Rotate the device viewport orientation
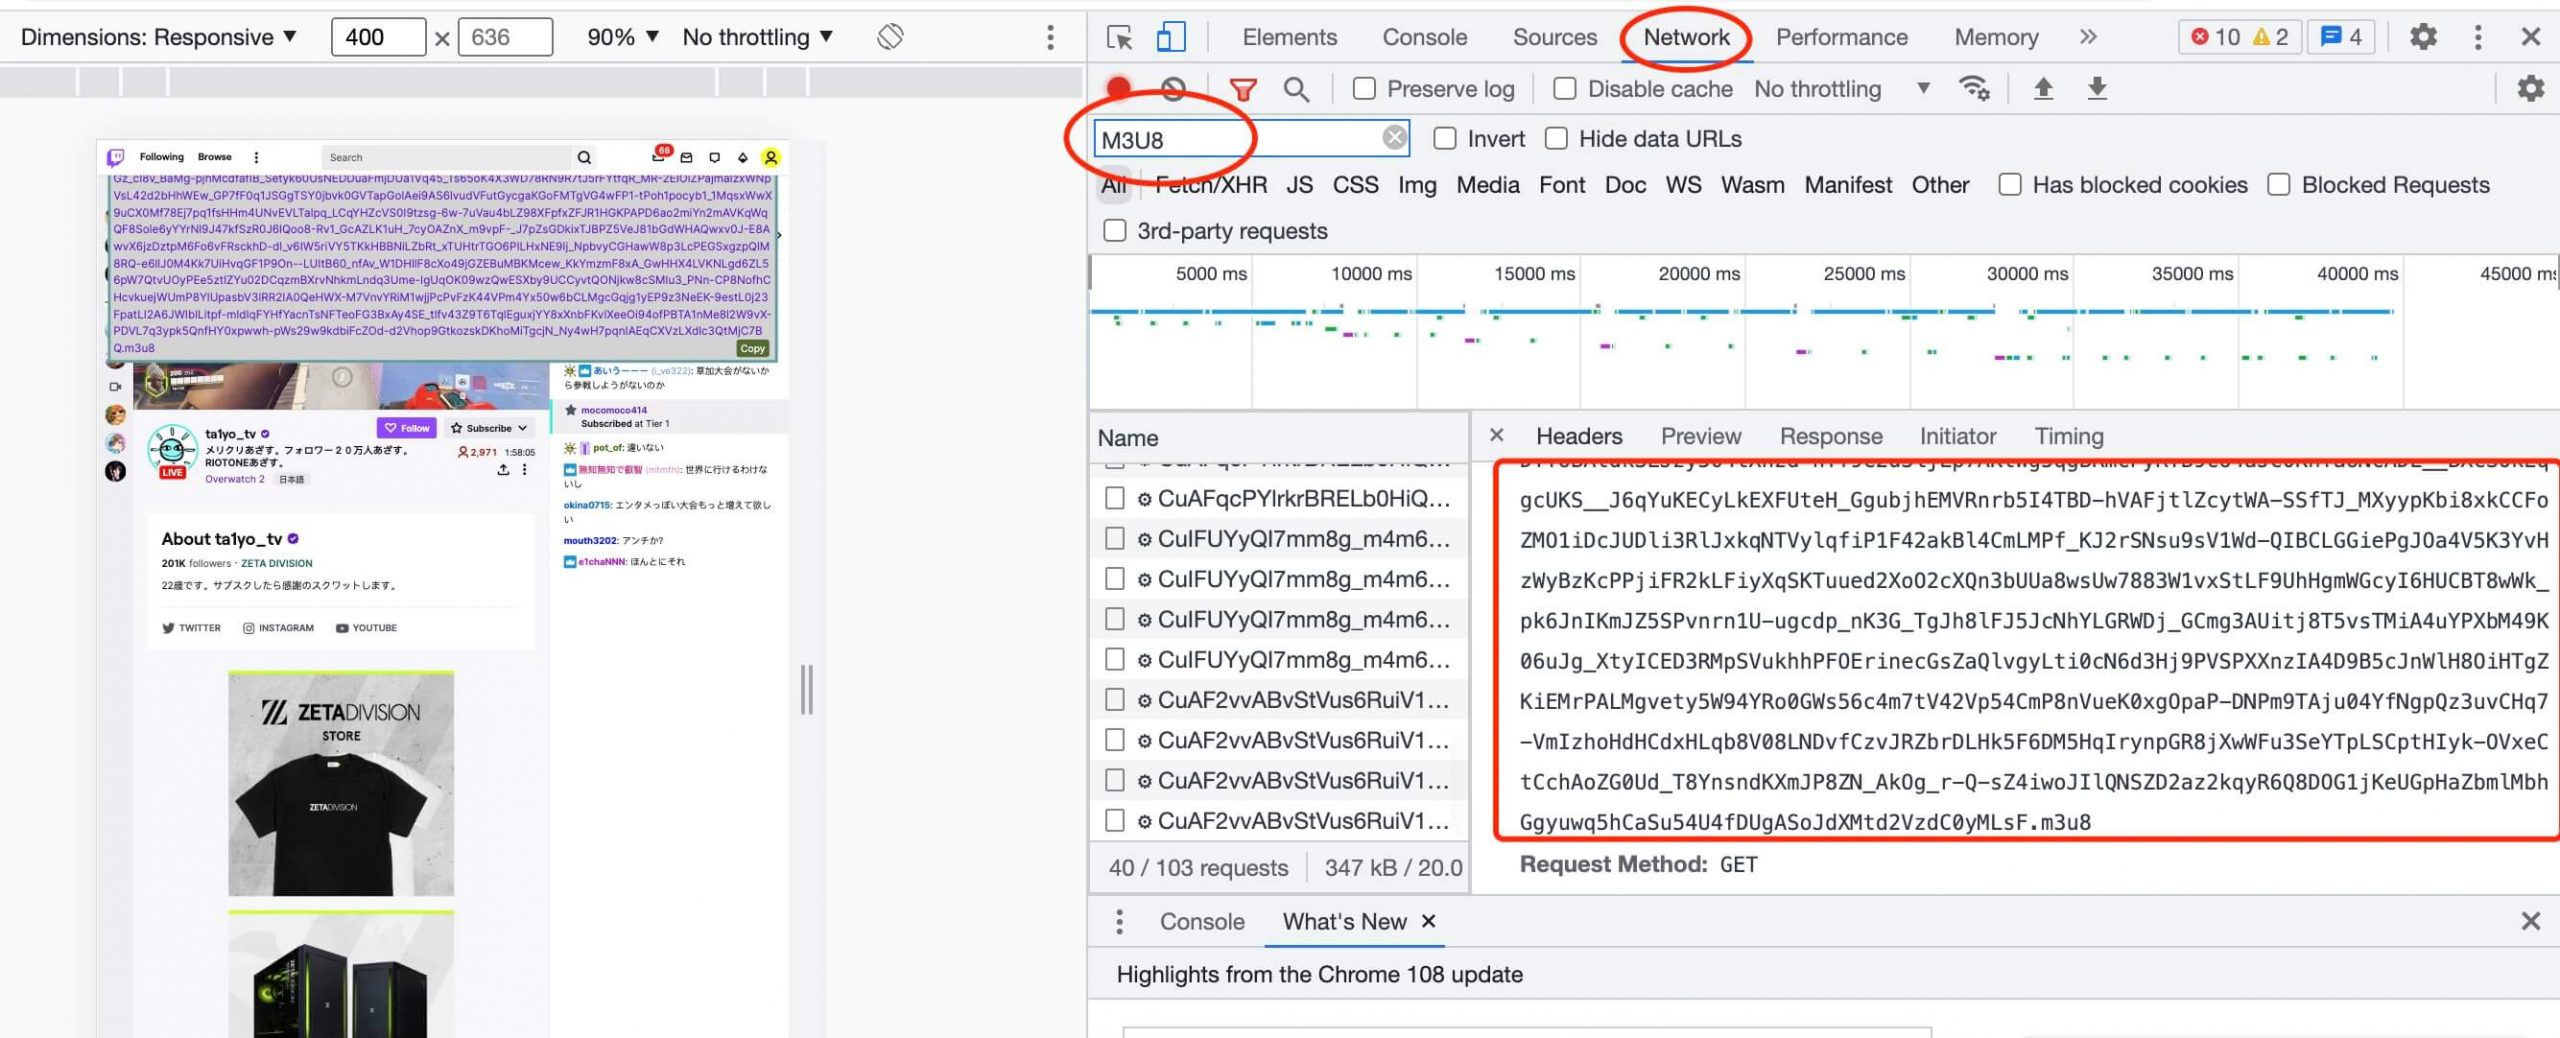2560x1038 pixels. 890,37
